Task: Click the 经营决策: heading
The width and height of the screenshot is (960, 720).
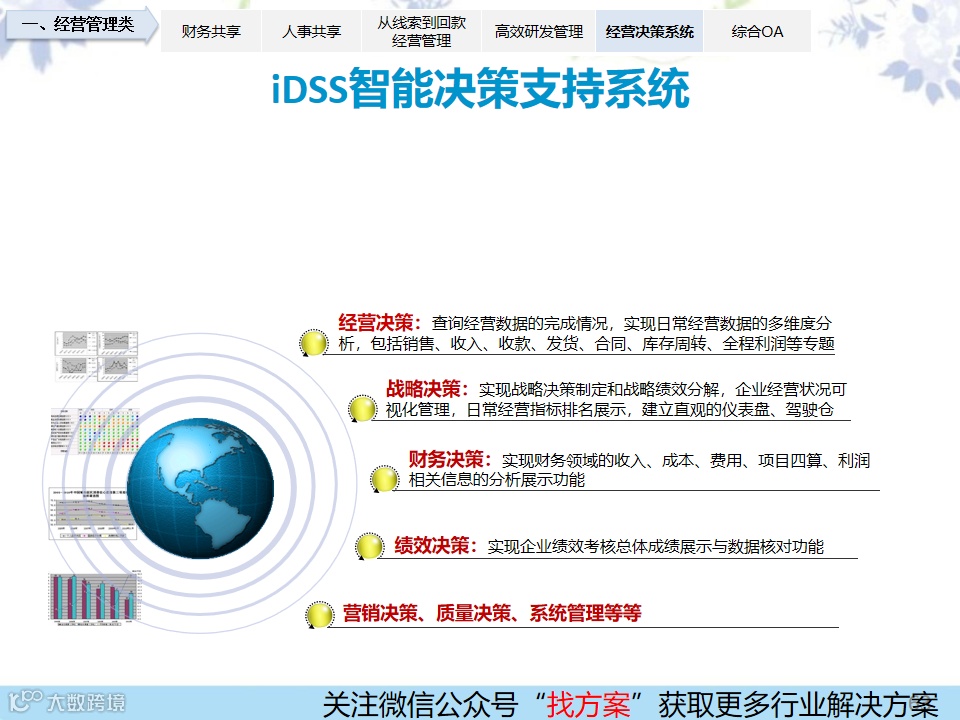Action: 380,323
